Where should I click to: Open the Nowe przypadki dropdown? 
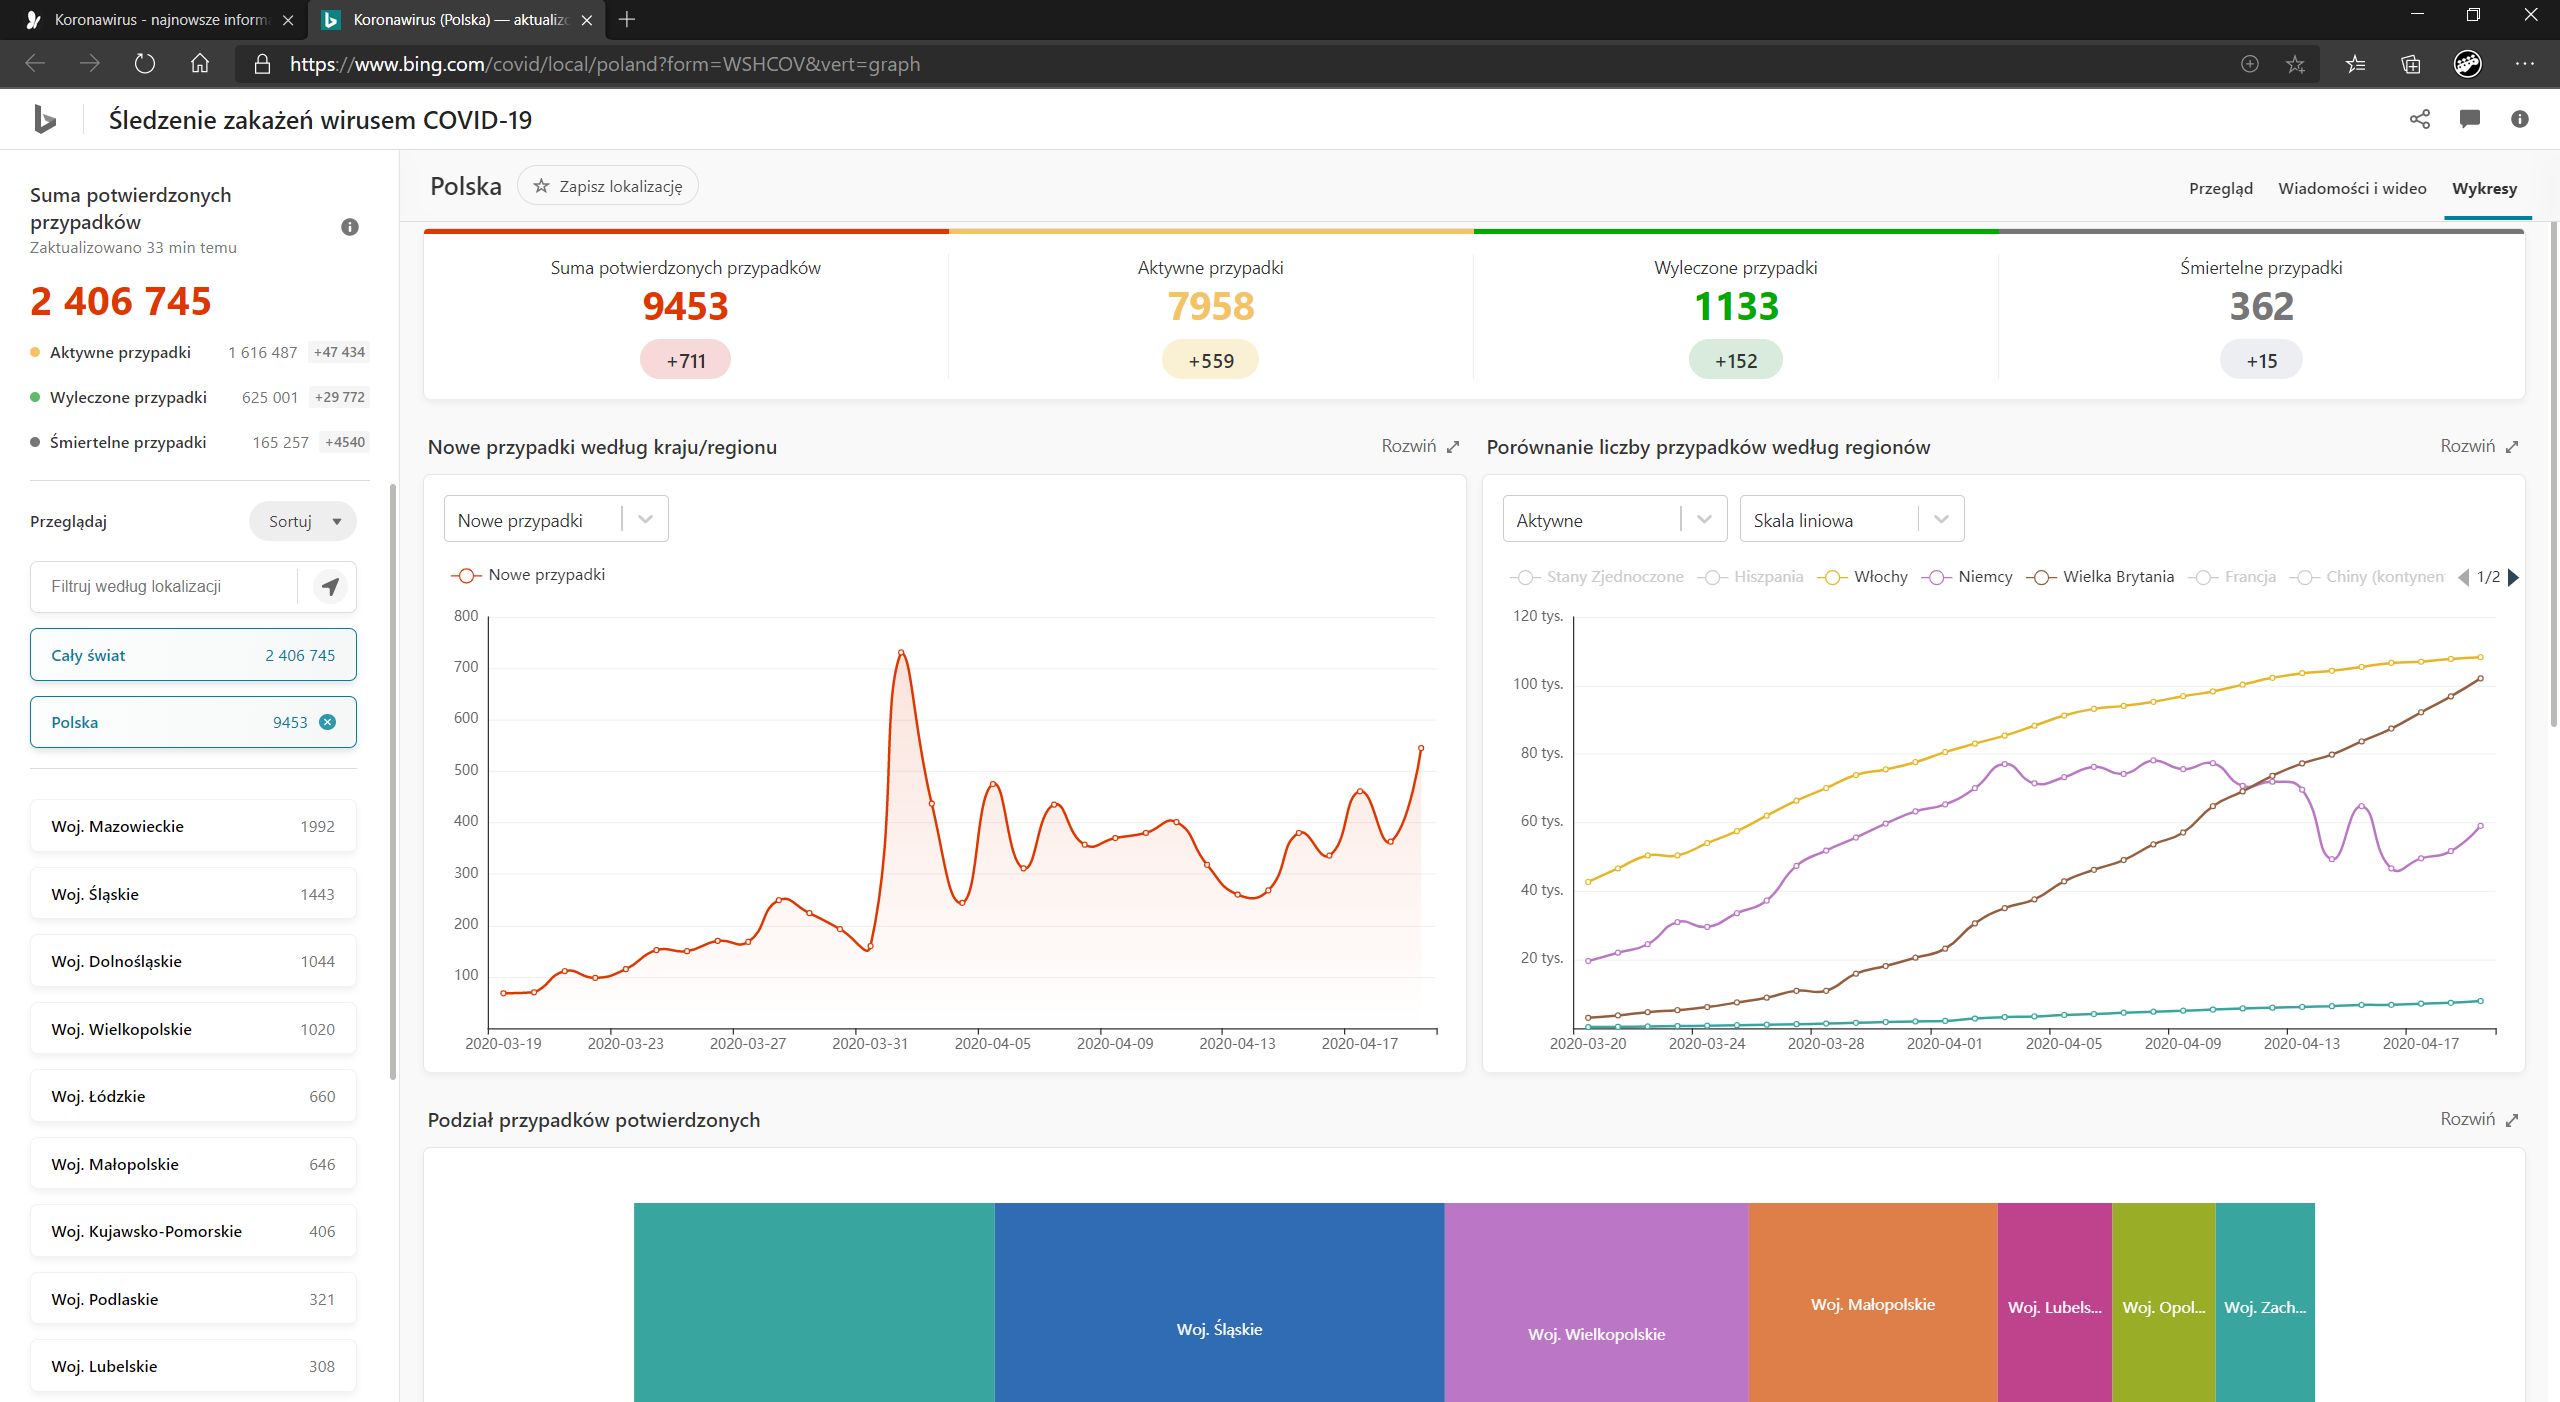(556, 520)
